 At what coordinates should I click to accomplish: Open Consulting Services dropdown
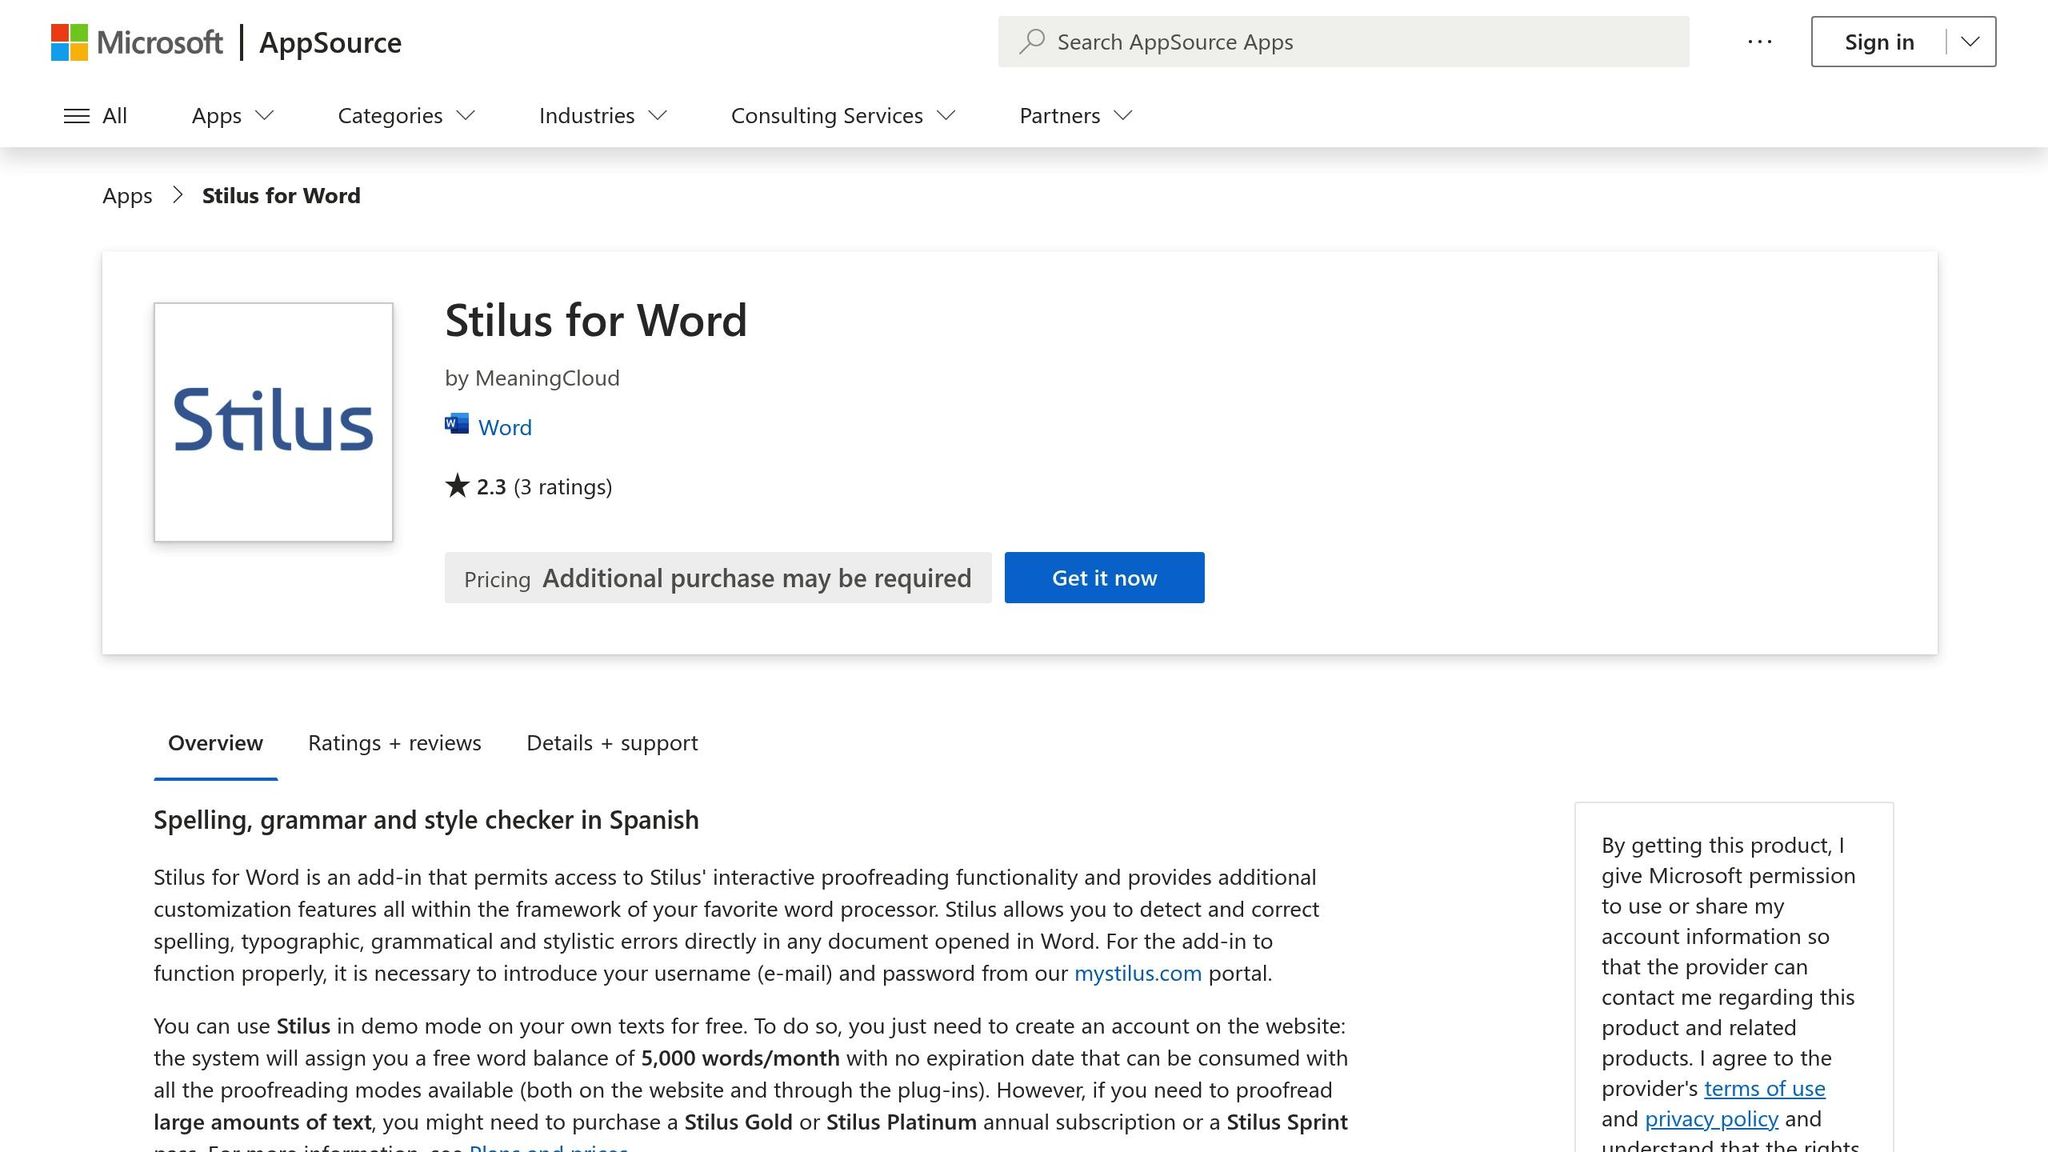(842, 116)
